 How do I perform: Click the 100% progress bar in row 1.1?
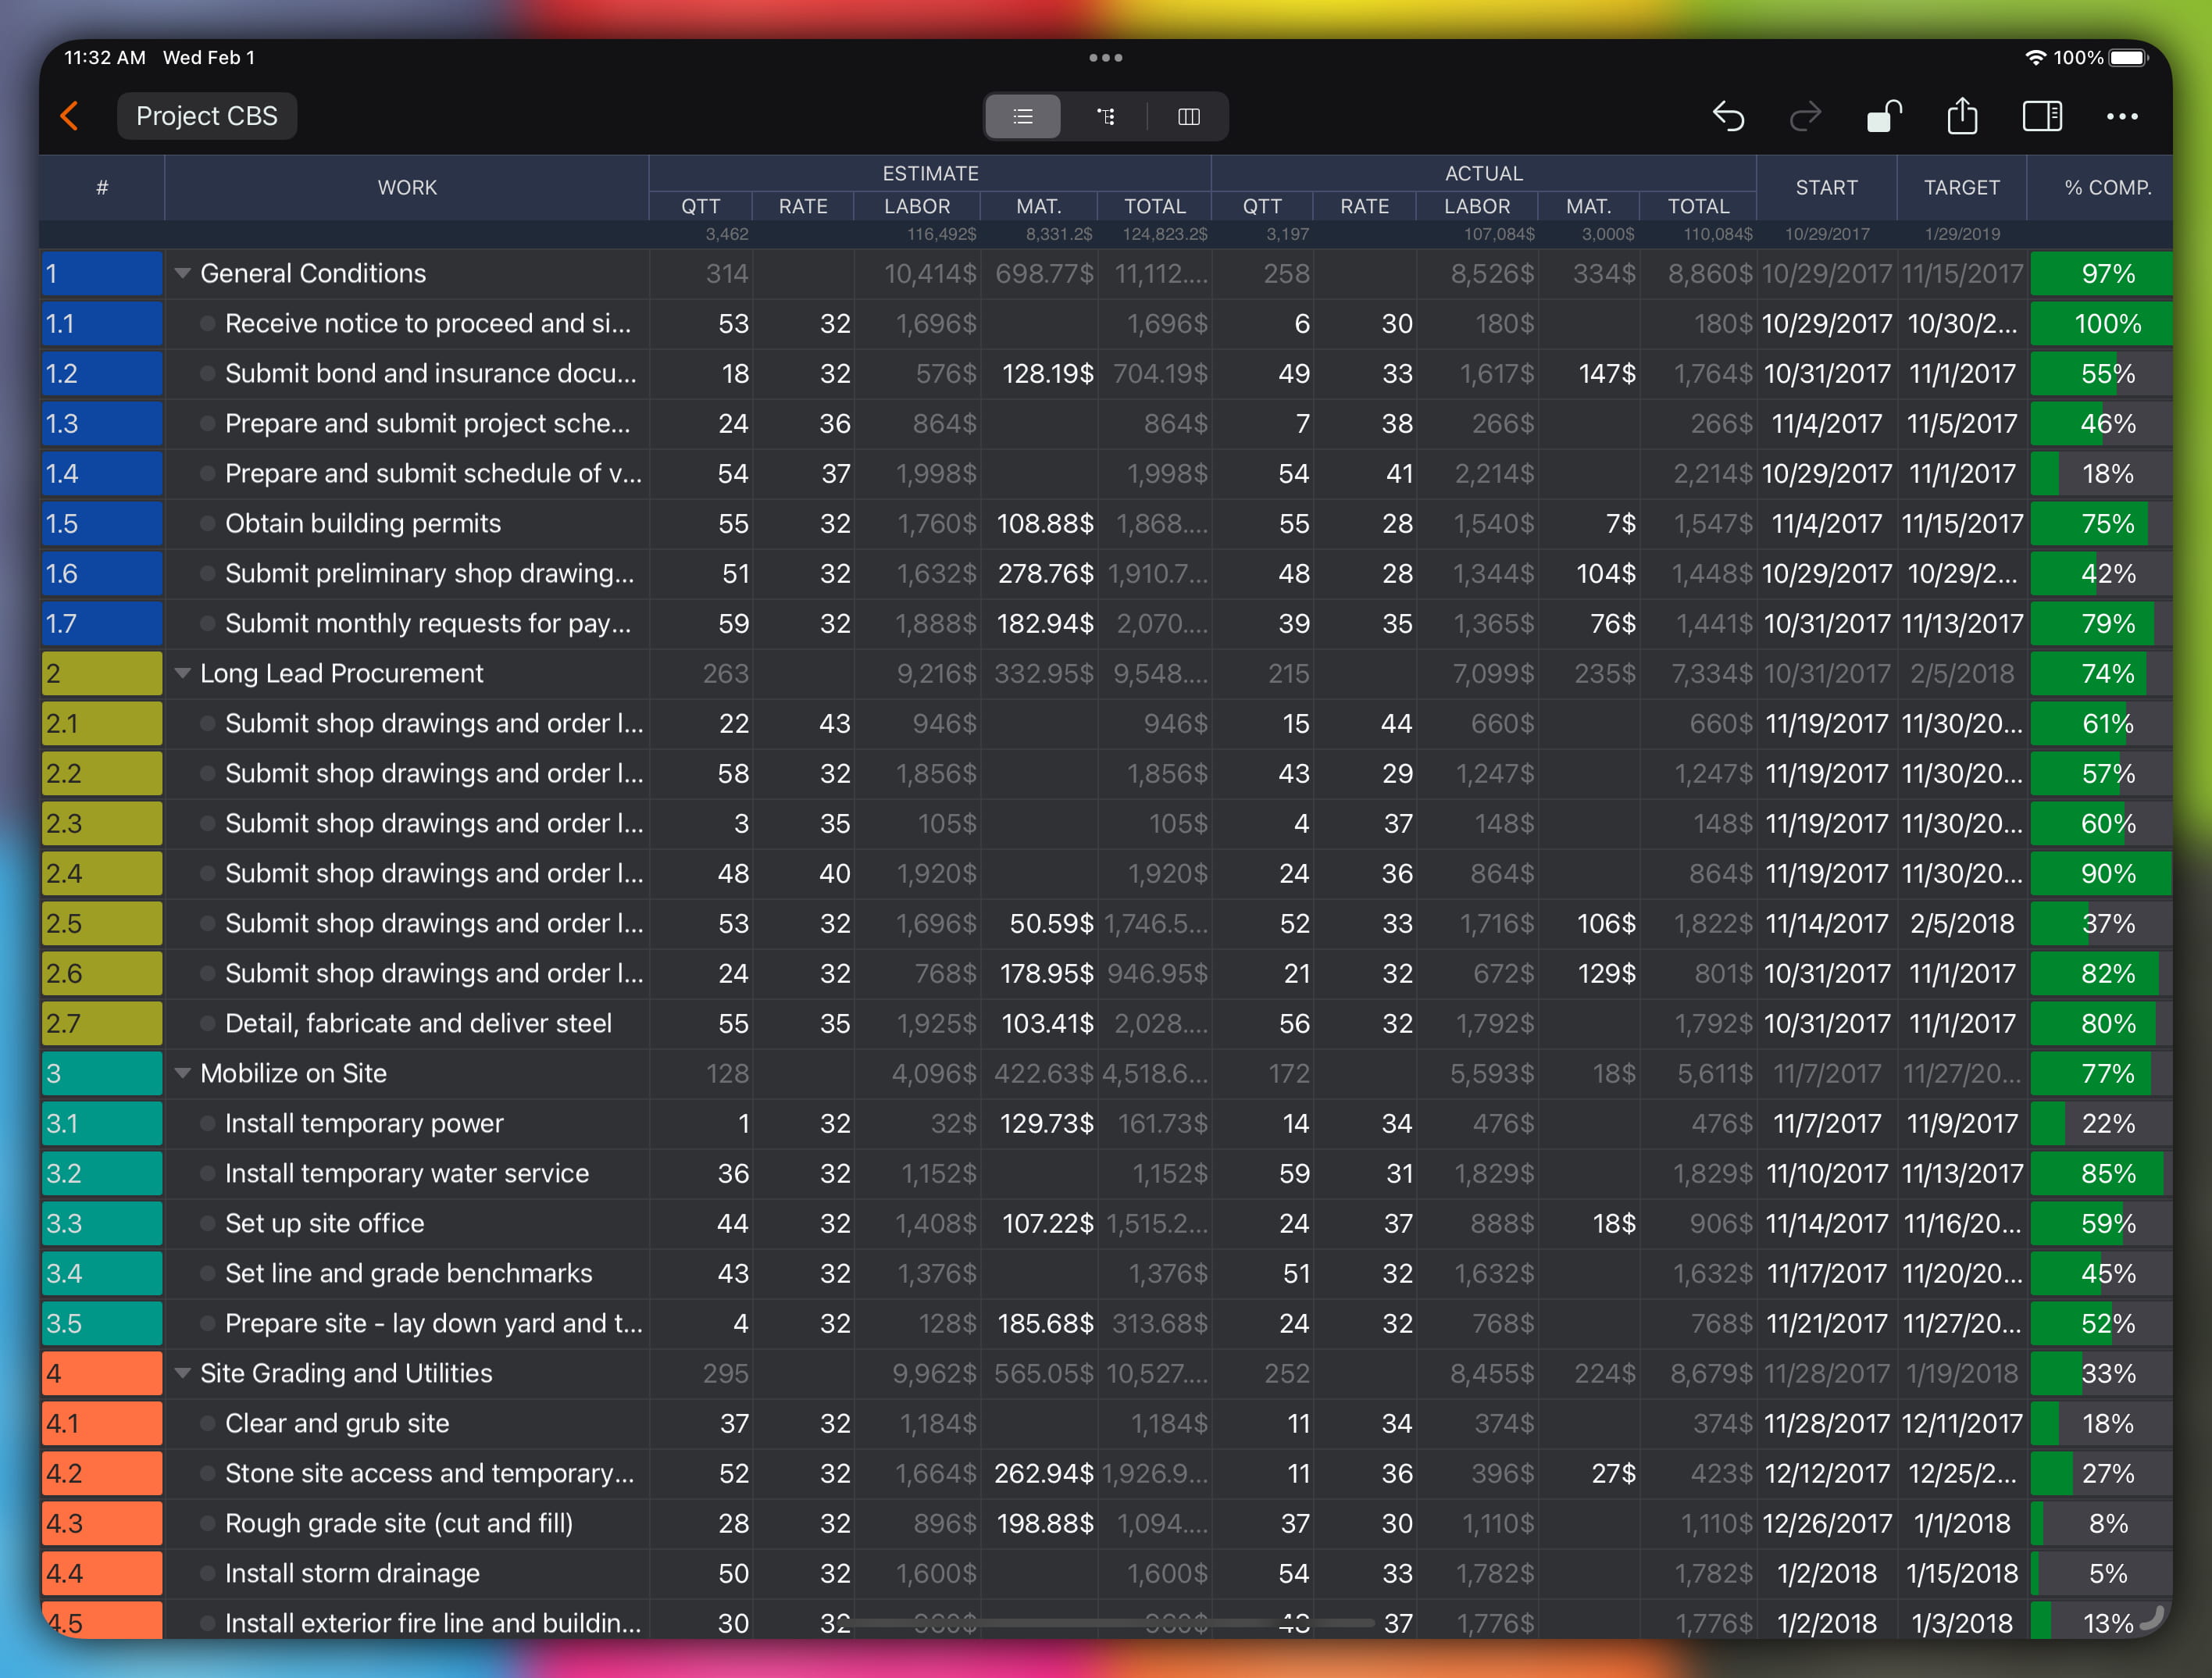tap(2101, 324)
